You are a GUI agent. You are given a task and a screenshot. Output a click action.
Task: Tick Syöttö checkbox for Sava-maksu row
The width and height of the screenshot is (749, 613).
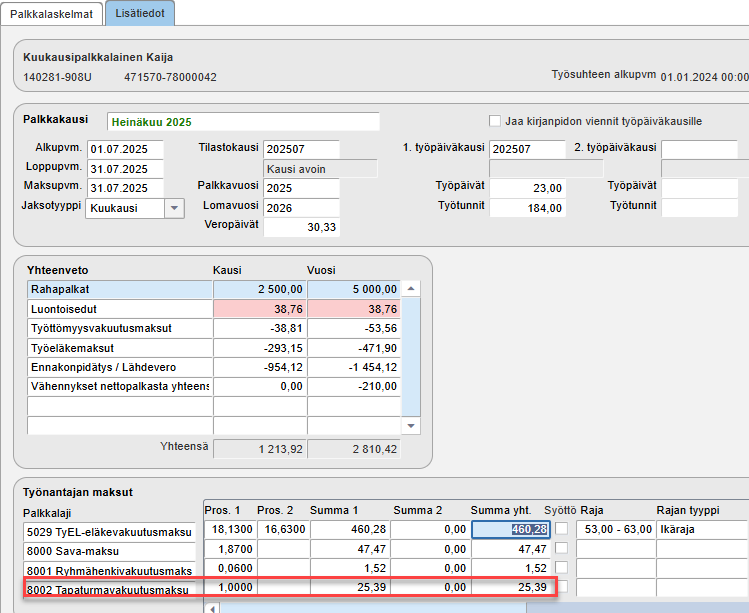[562, 549]
